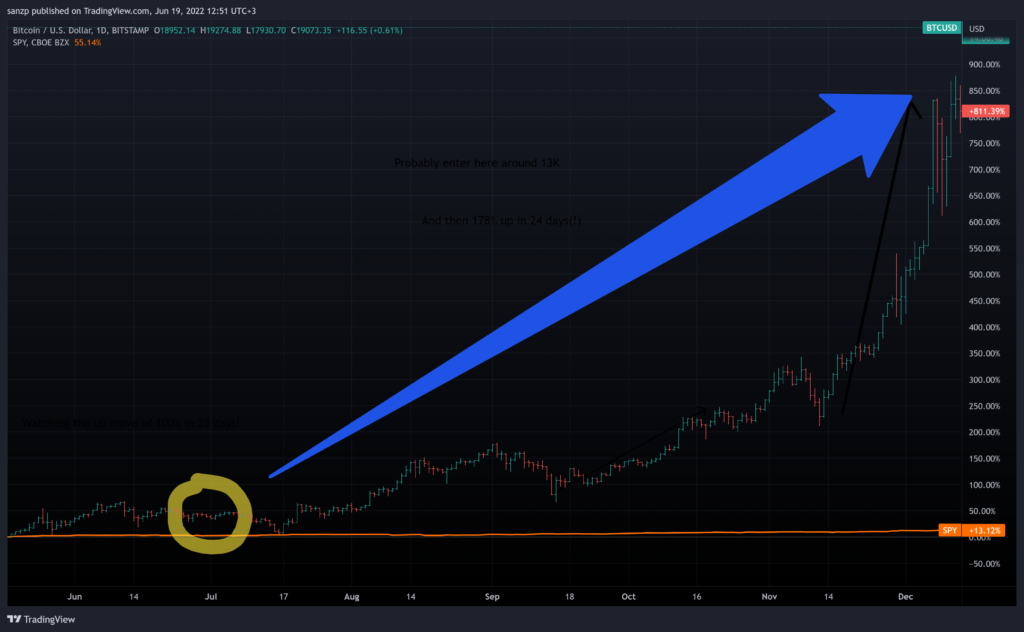Click the sanzp published on TradingView.com header
This screenshot has width=1024, height=632.
click(131, 10)
